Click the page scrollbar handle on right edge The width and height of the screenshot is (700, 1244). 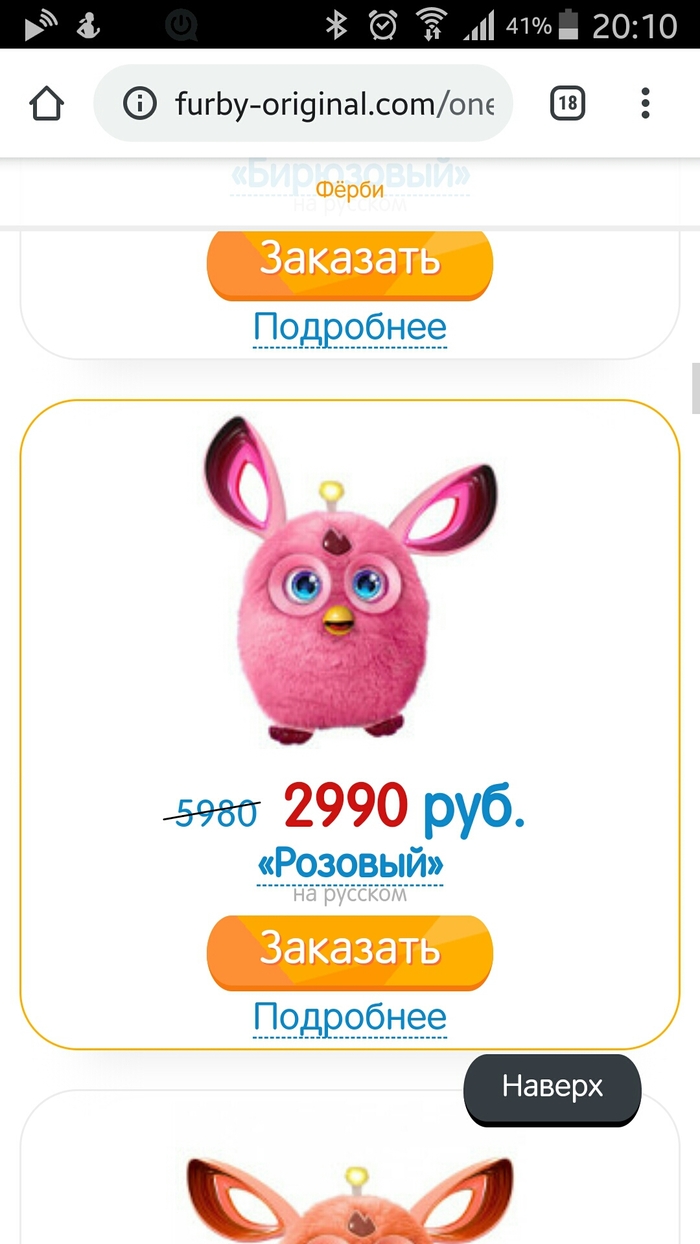[695, 388]
